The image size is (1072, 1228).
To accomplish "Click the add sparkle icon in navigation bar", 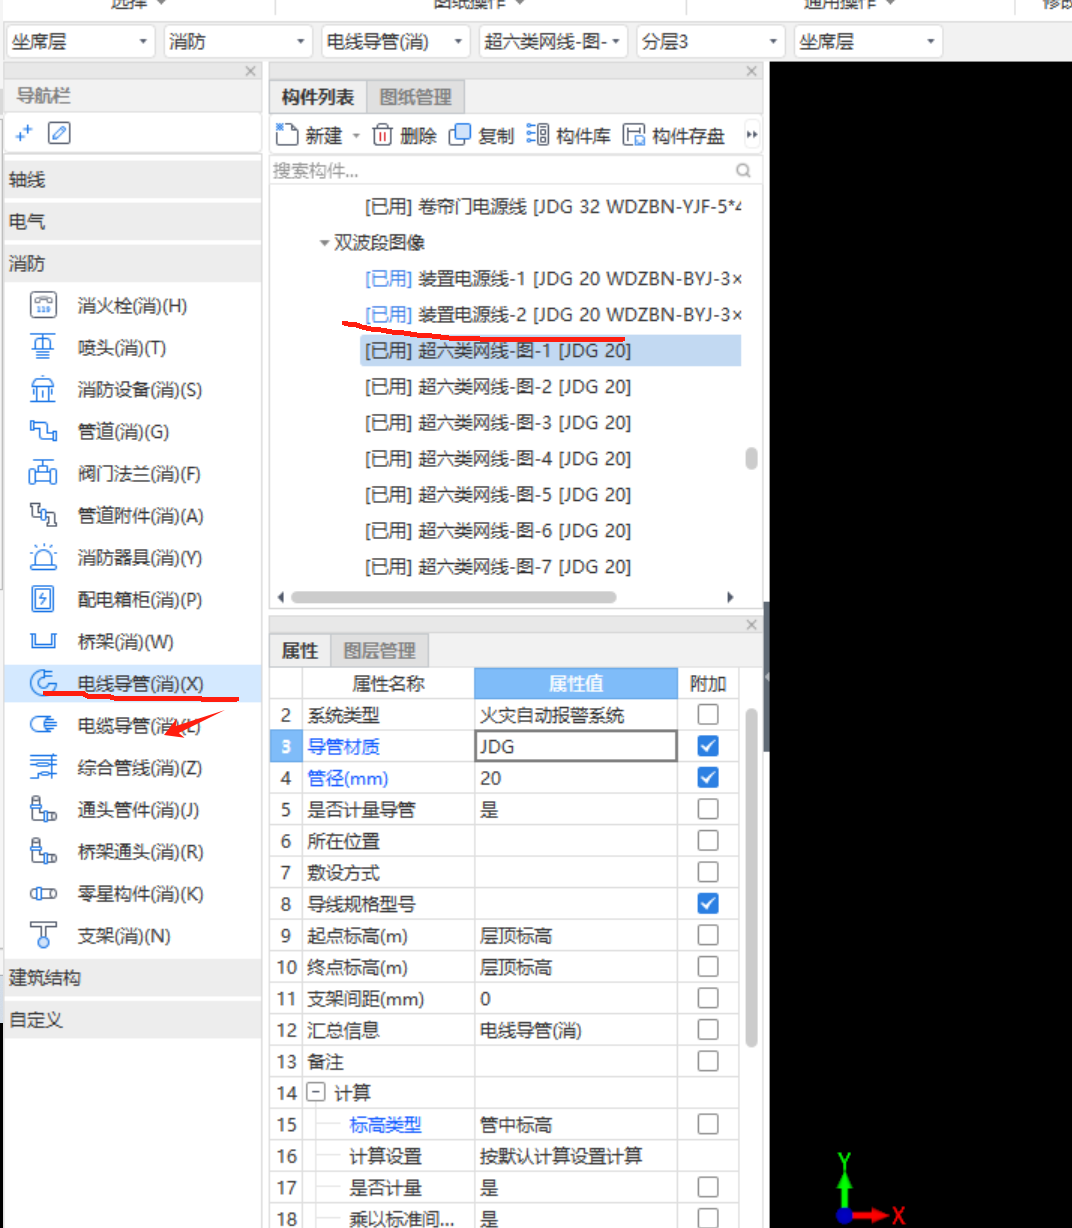I will (x=24, y=133).
